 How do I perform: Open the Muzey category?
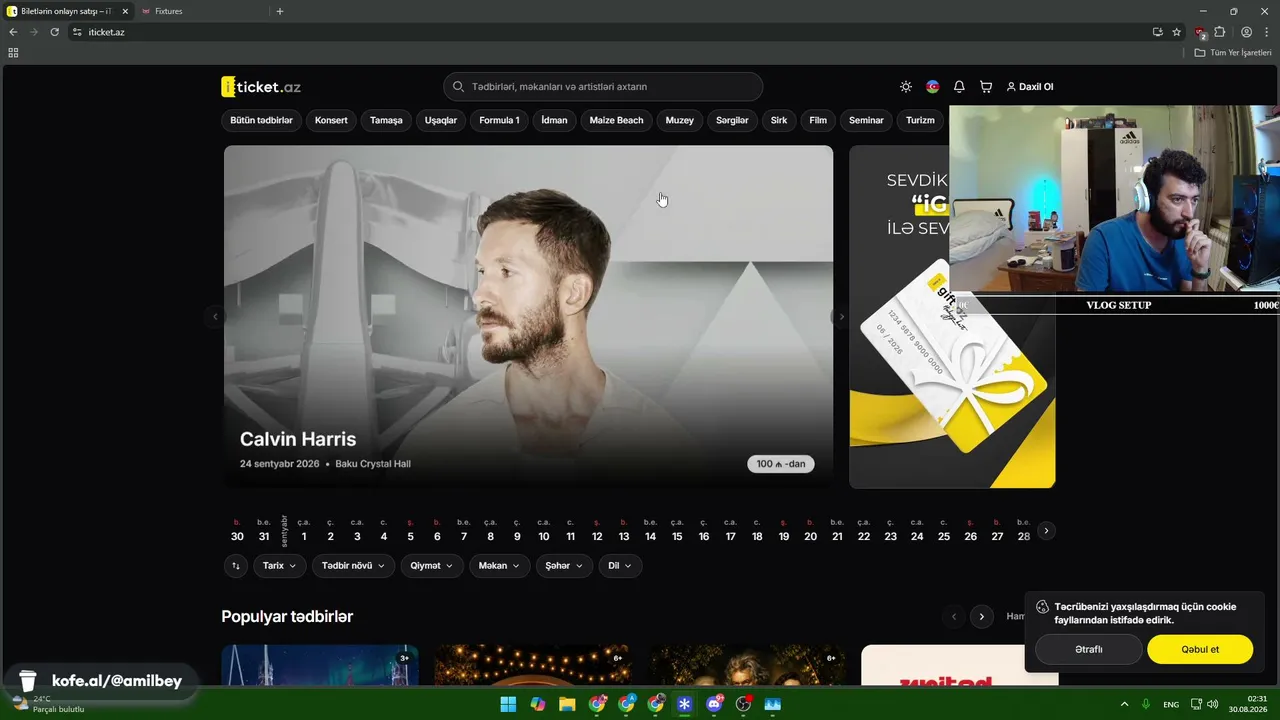[680, 120]
